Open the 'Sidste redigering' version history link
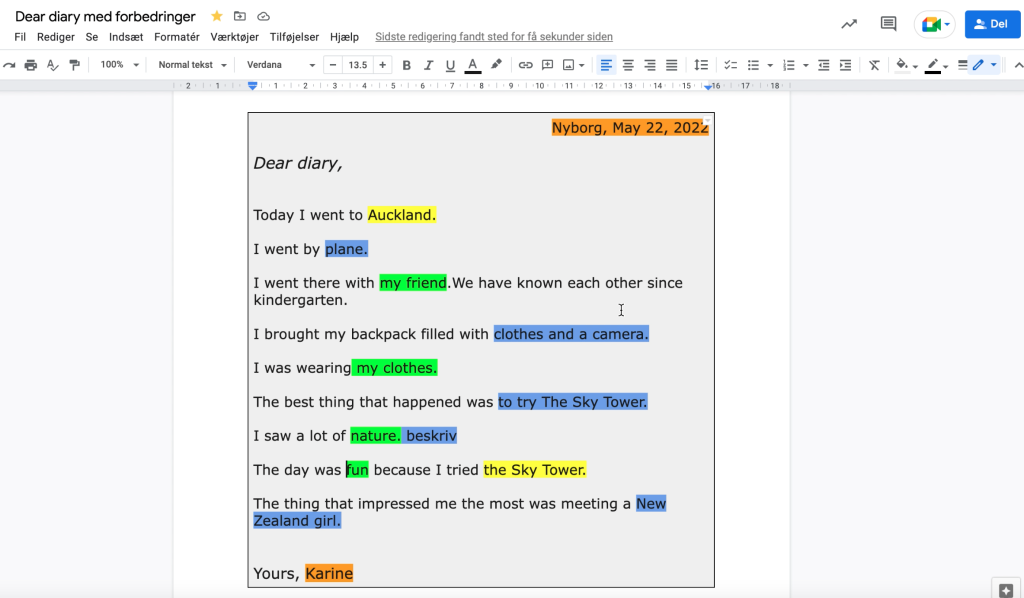 pos(493,37)
